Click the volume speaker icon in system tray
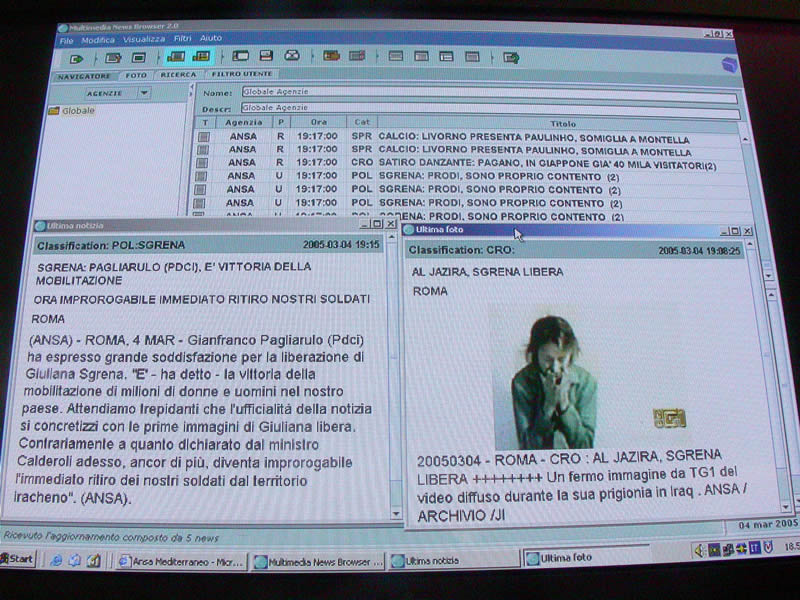 point(700,549)
